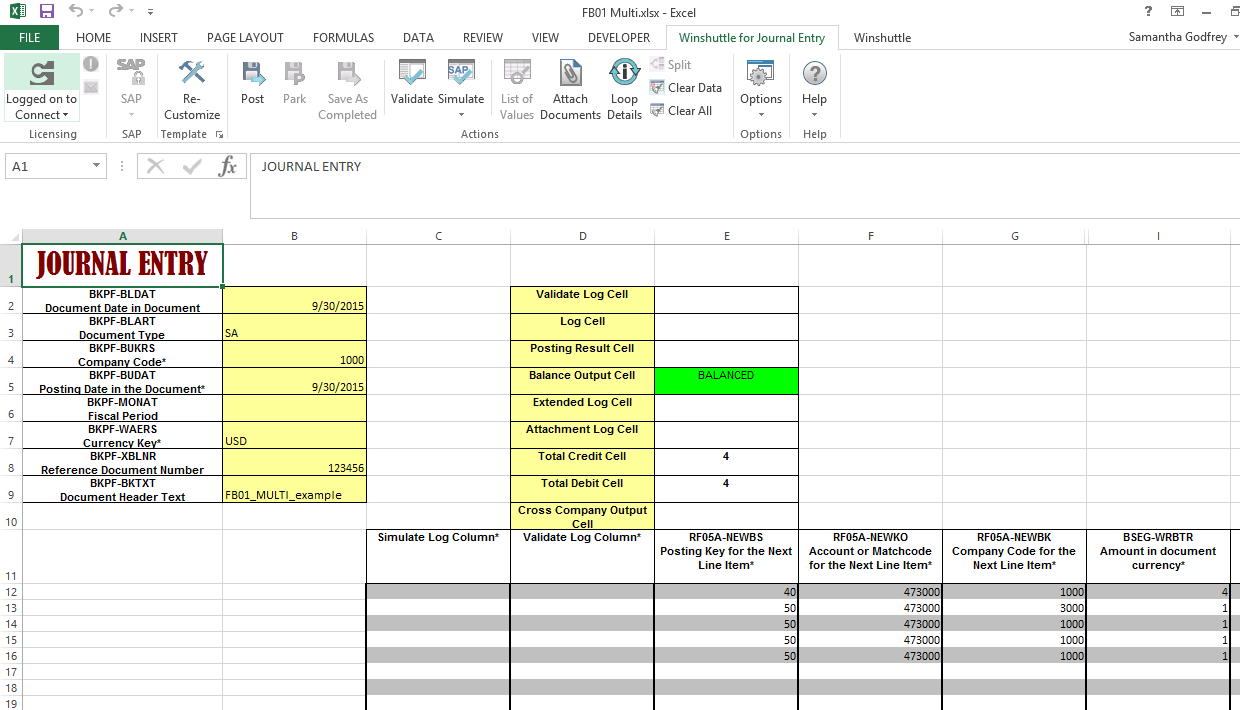Click the Excel application icon
Screen dimensions: 1240x710
[18, 11]
